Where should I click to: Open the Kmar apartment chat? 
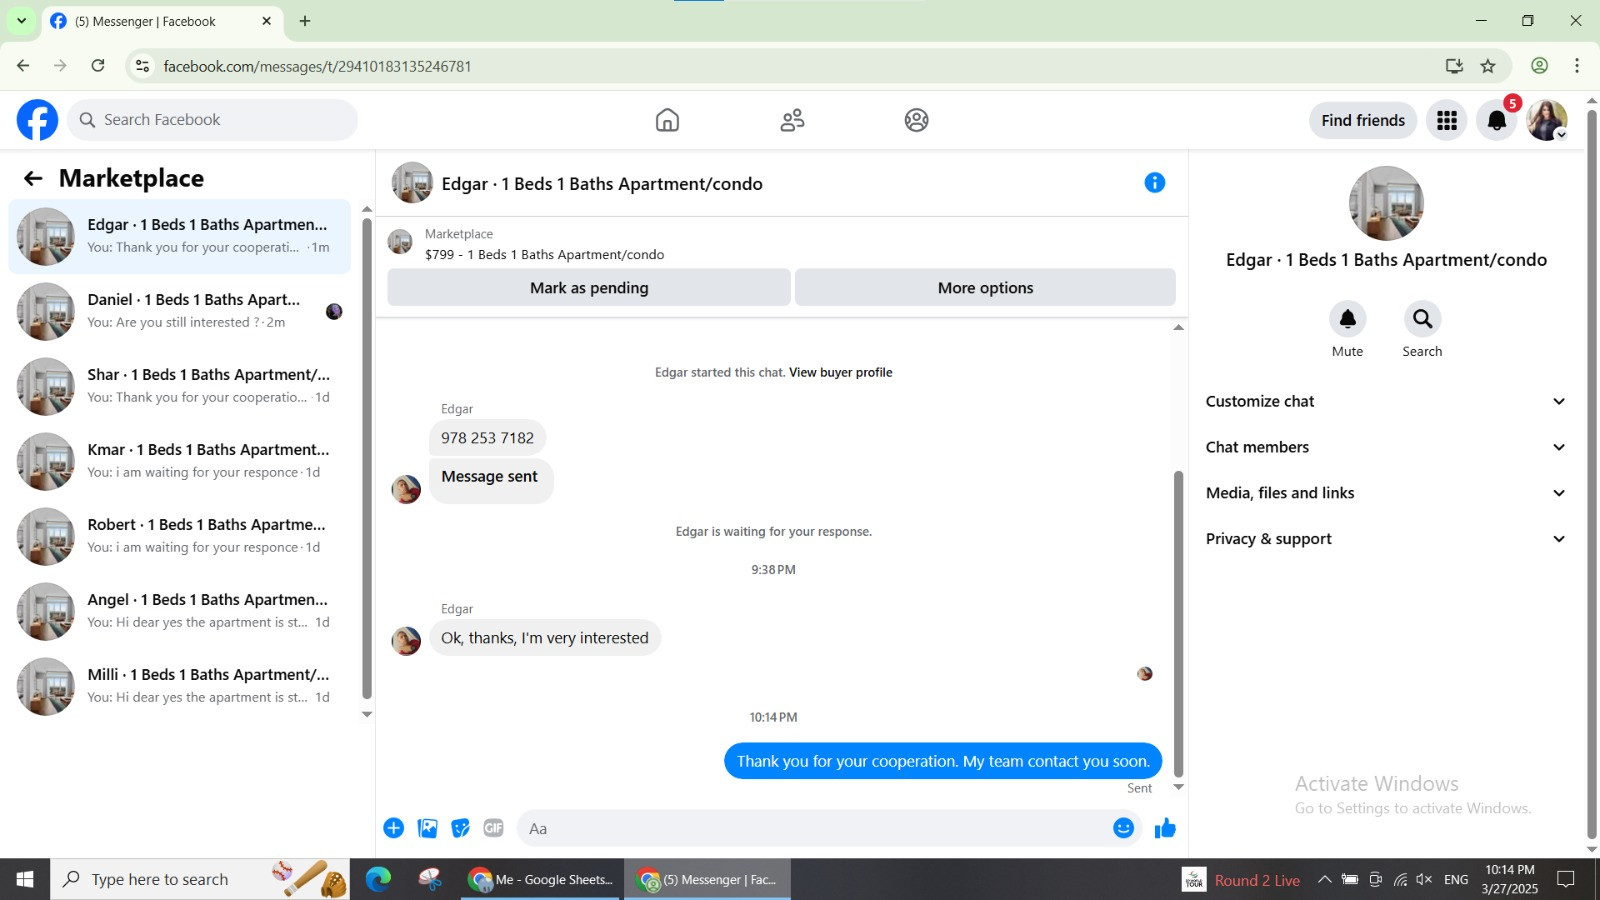[180, 461]
